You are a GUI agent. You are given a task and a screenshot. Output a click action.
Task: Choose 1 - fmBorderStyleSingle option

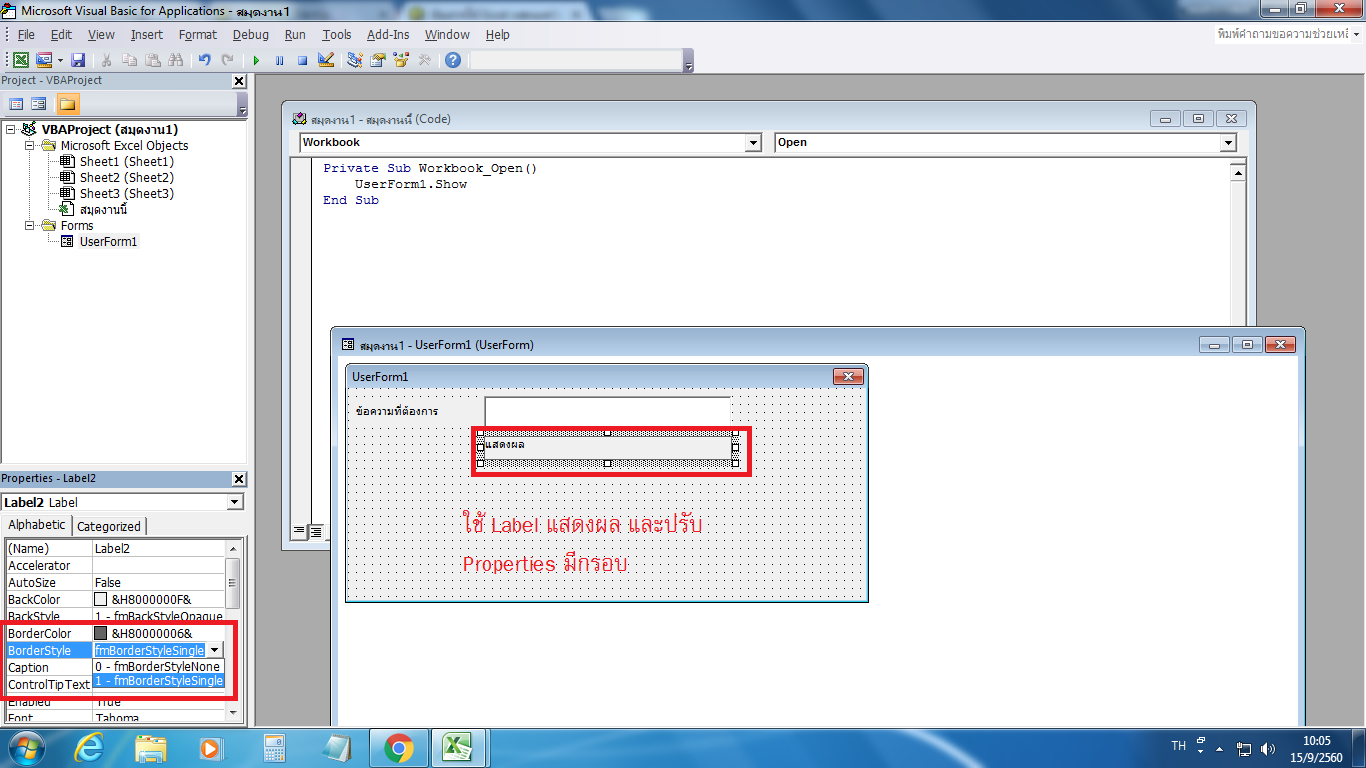(x=158, y=681)
